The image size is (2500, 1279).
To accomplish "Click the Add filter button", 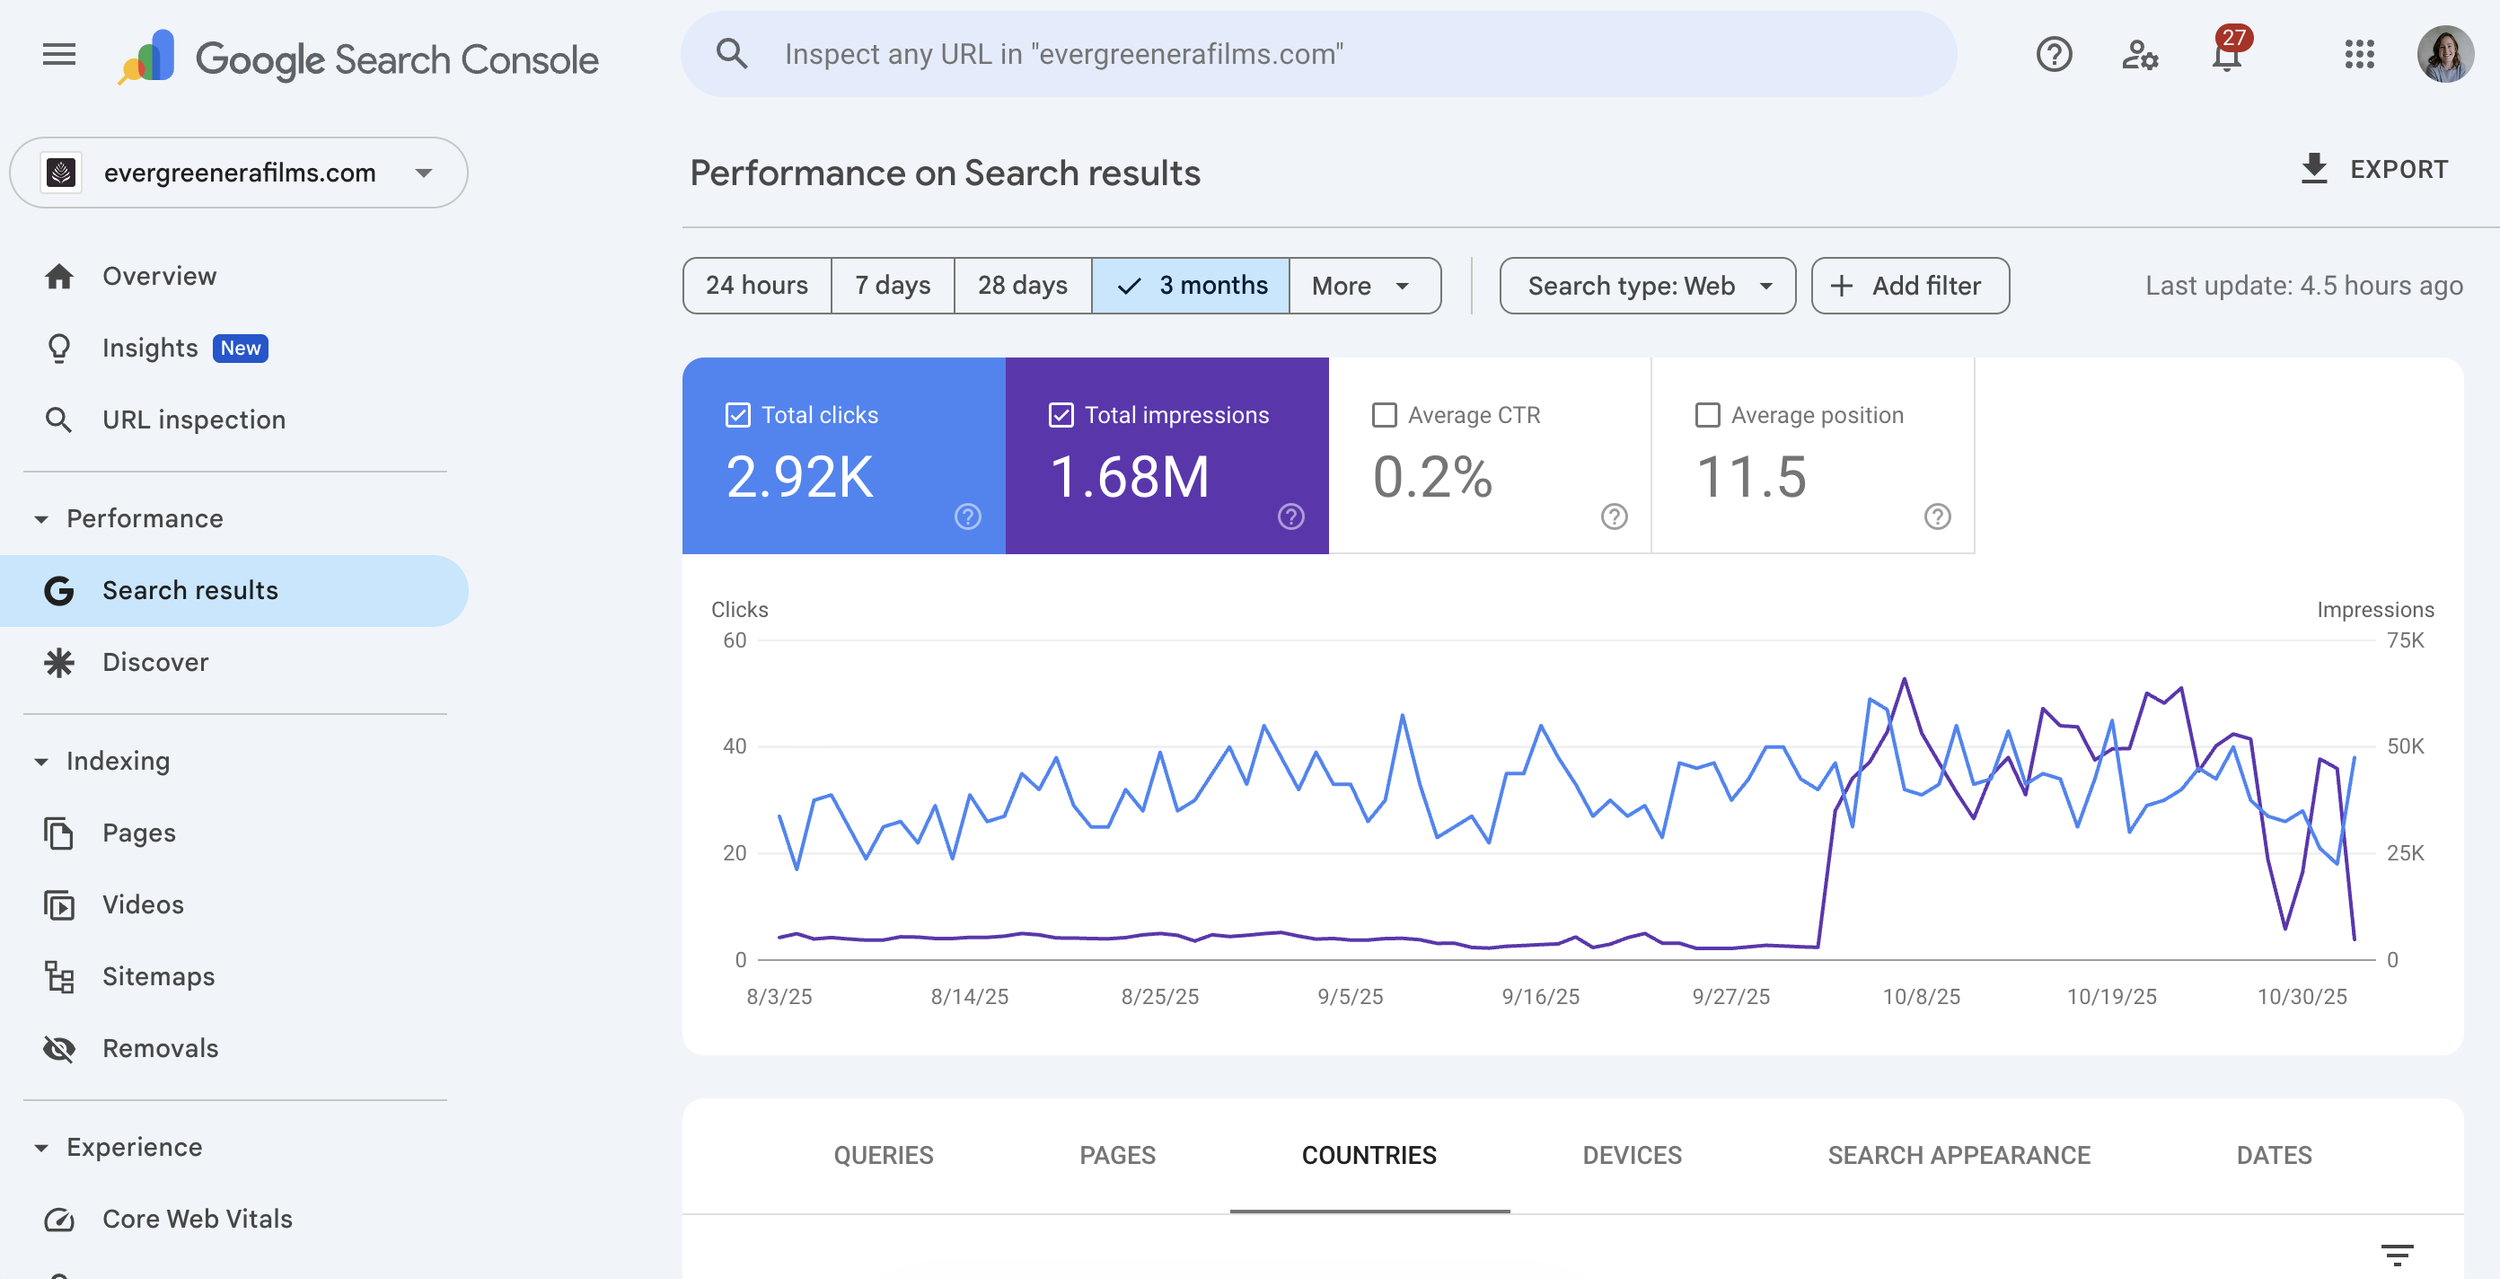I will tap(1909, 286).
